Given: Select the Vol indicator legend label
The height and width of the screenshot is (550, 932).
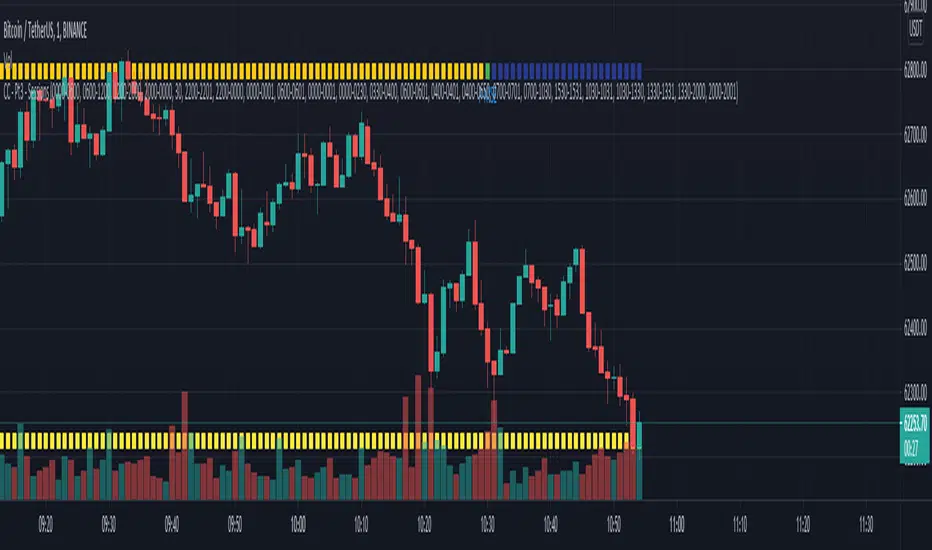Looking at the screenshot, I should click(x=8, y=57).
